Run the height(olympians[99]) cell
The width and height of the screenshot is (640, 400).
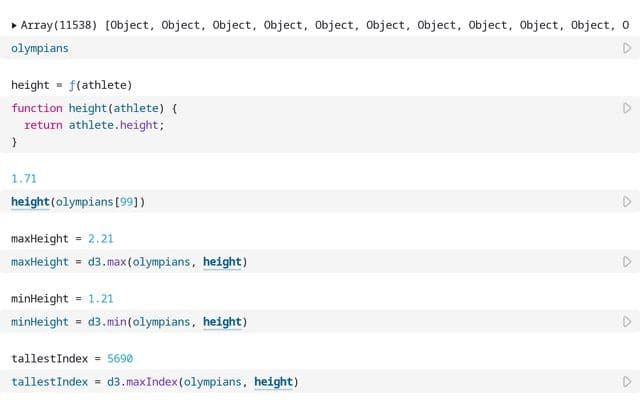[x=627, y=202]
